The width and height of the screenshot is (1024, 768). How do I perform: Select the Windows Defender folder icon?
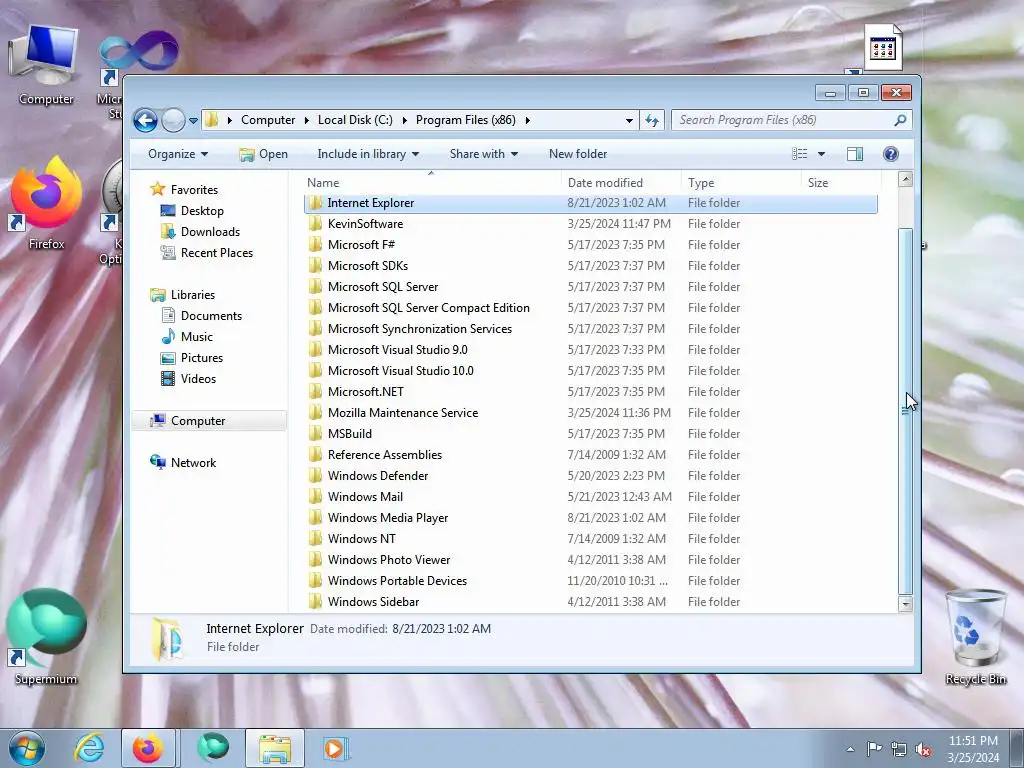pos(315,476)
